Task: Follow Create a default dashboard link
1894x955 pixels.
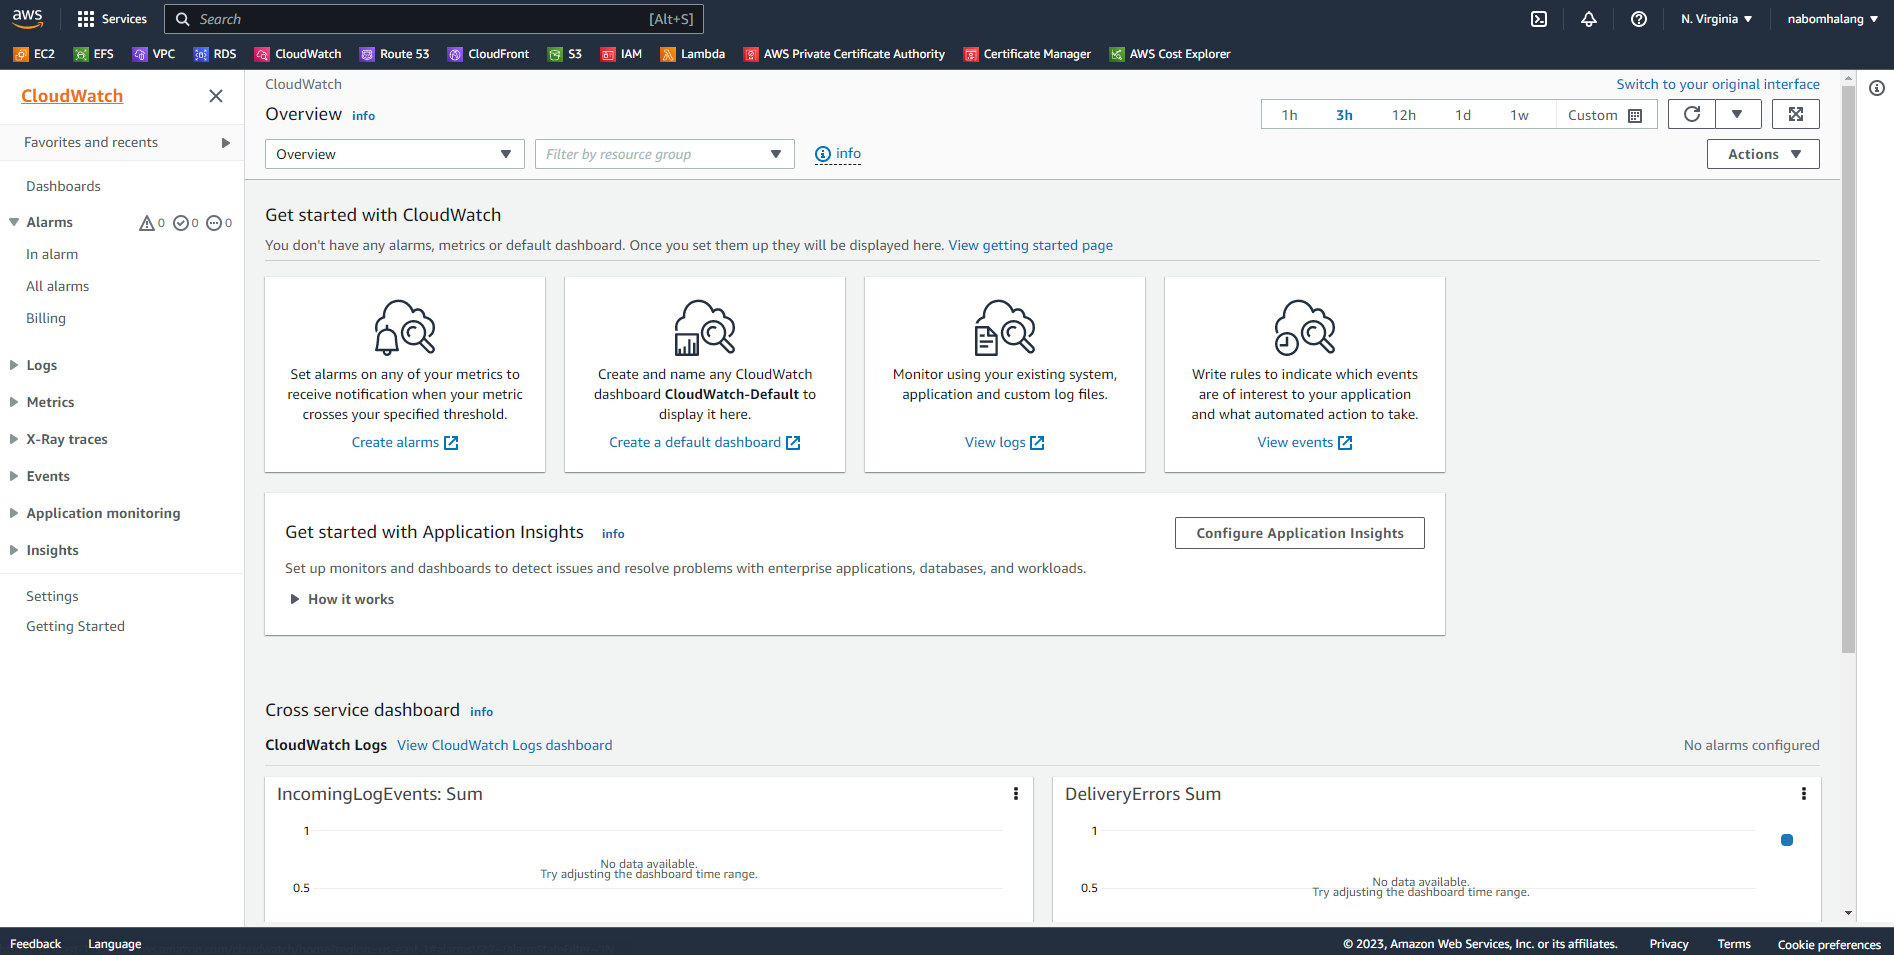Action: pos(704,442)
